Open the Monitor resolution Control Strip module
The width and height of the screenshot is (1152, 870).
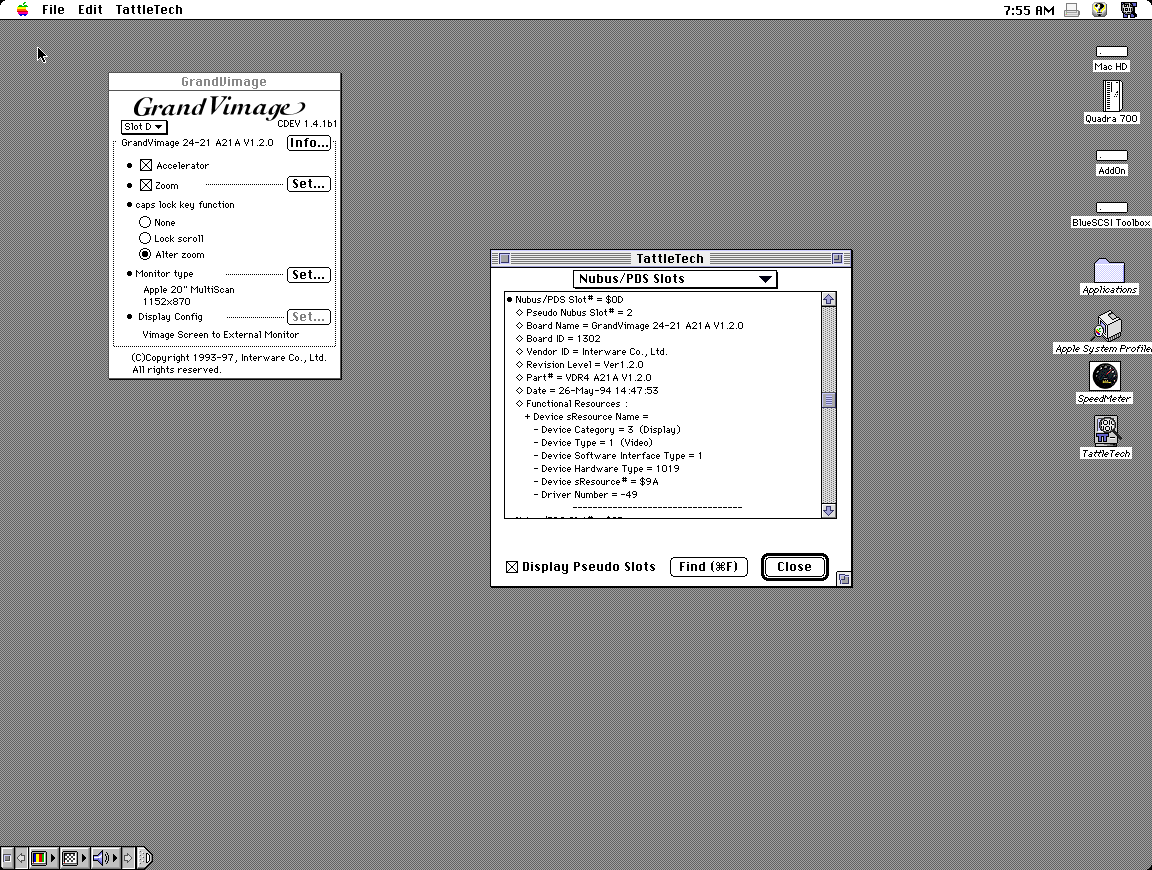[x=73, y=858]
